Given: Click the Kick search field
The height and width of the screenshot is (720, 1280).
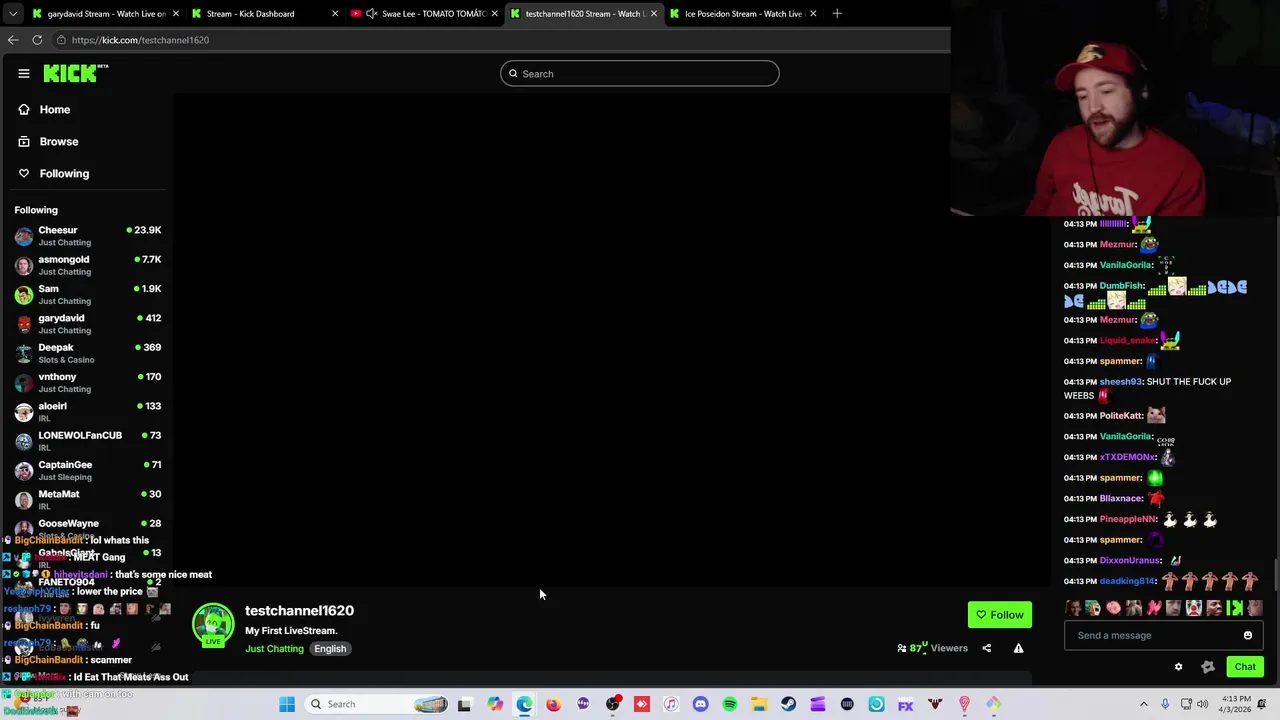Looking at the screenshot, I should [640, 73].
